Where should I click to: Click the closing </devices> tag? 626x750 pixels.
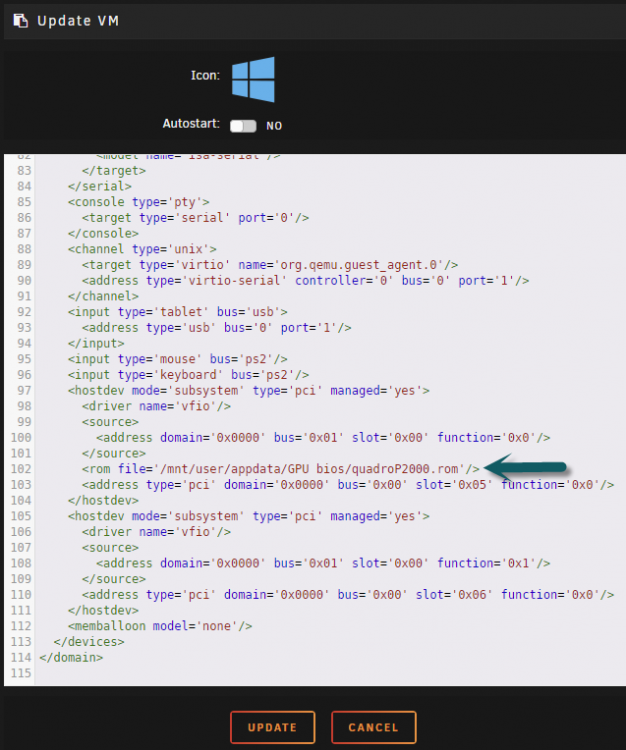click(x=89, y=641)
